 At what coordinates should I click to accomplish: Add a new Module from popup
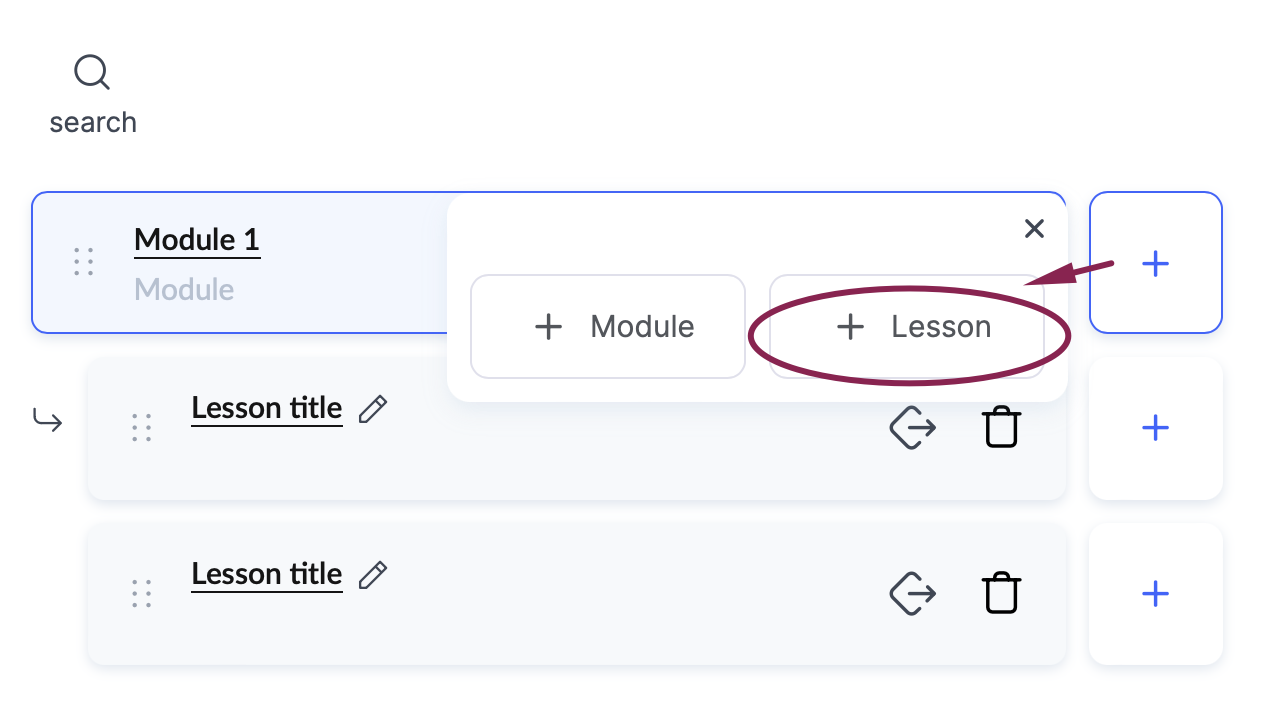(x=608, y=327)
